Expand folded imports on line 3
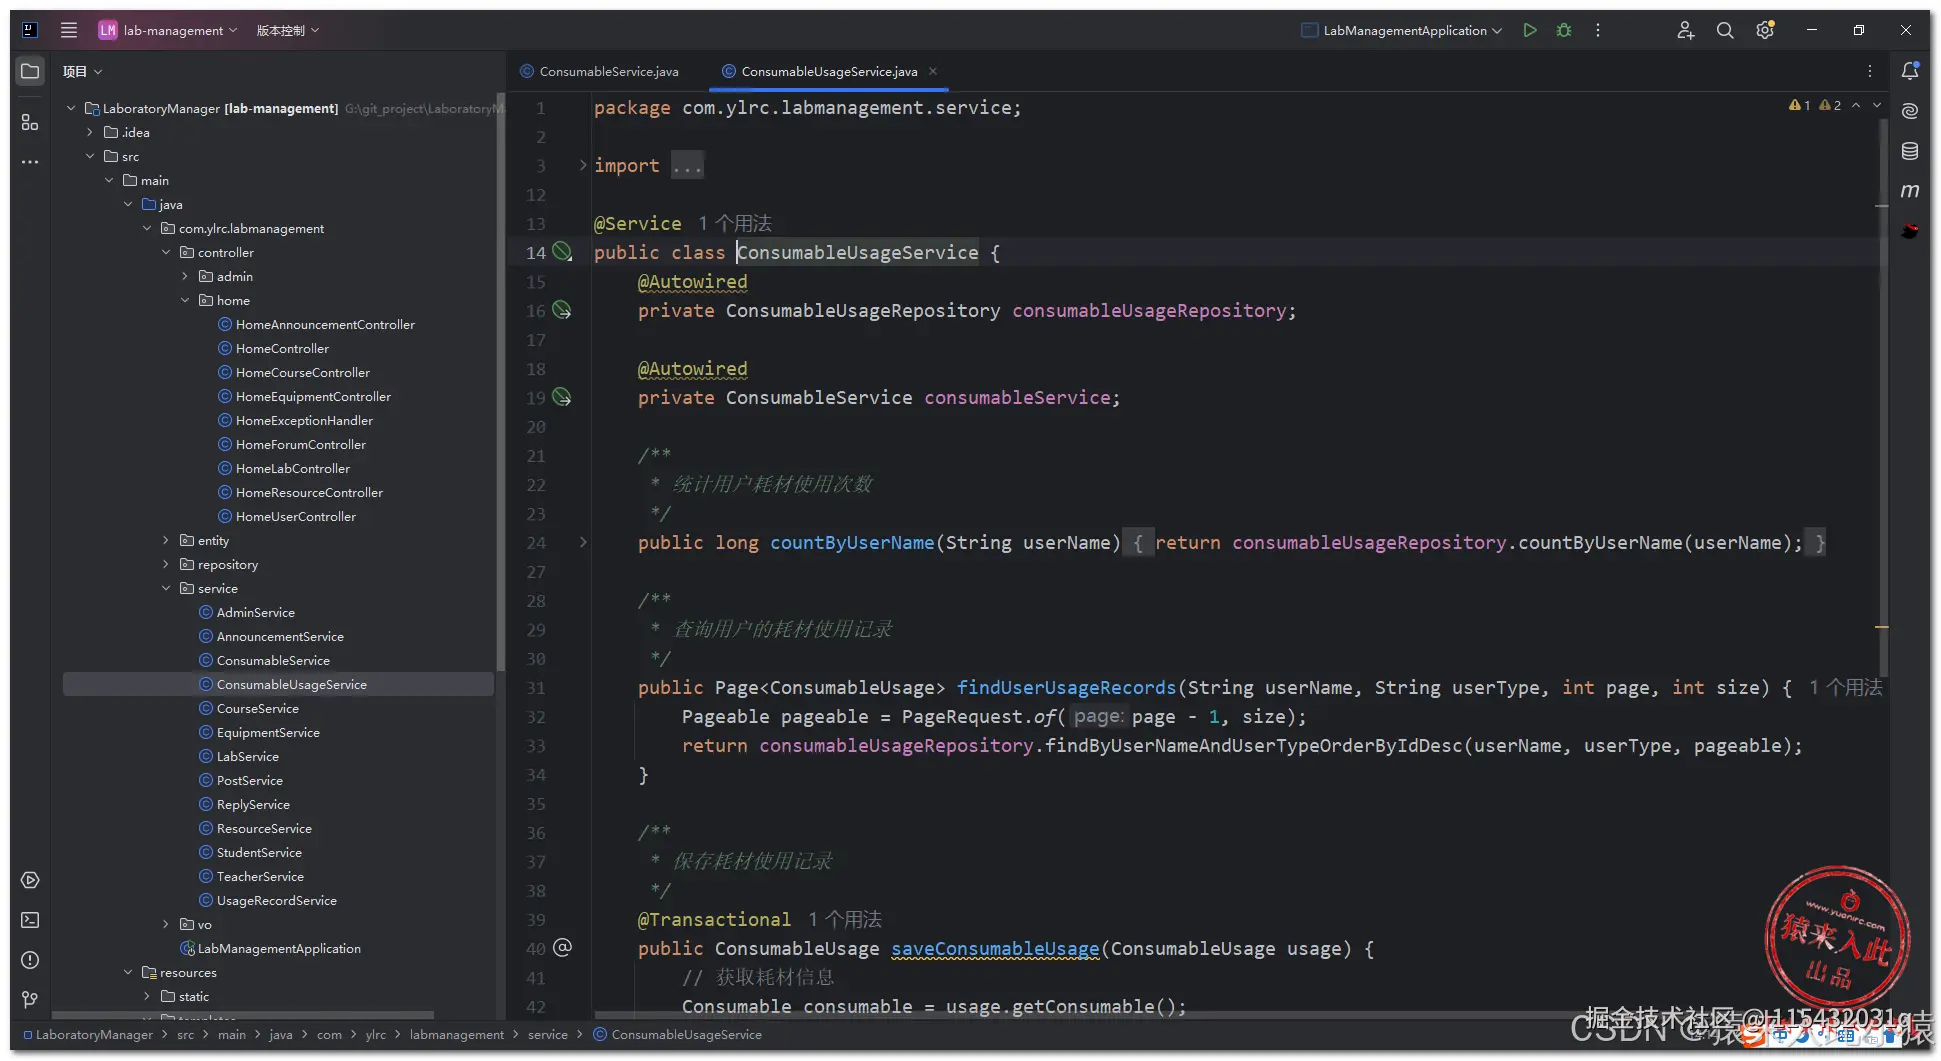 [x=583, y=165]
